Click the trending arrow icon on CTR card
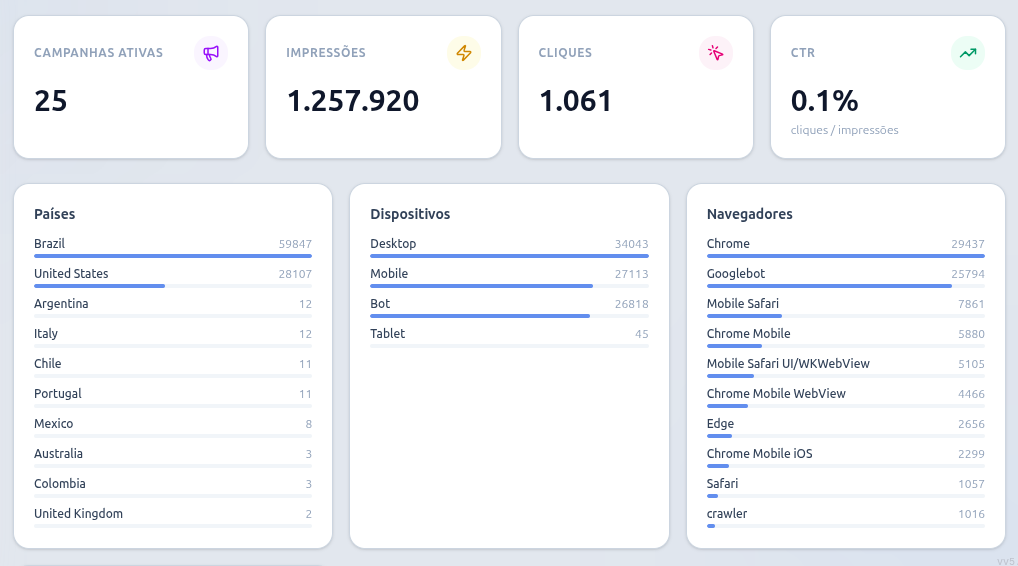1018x566 pixels. point(968,53)
